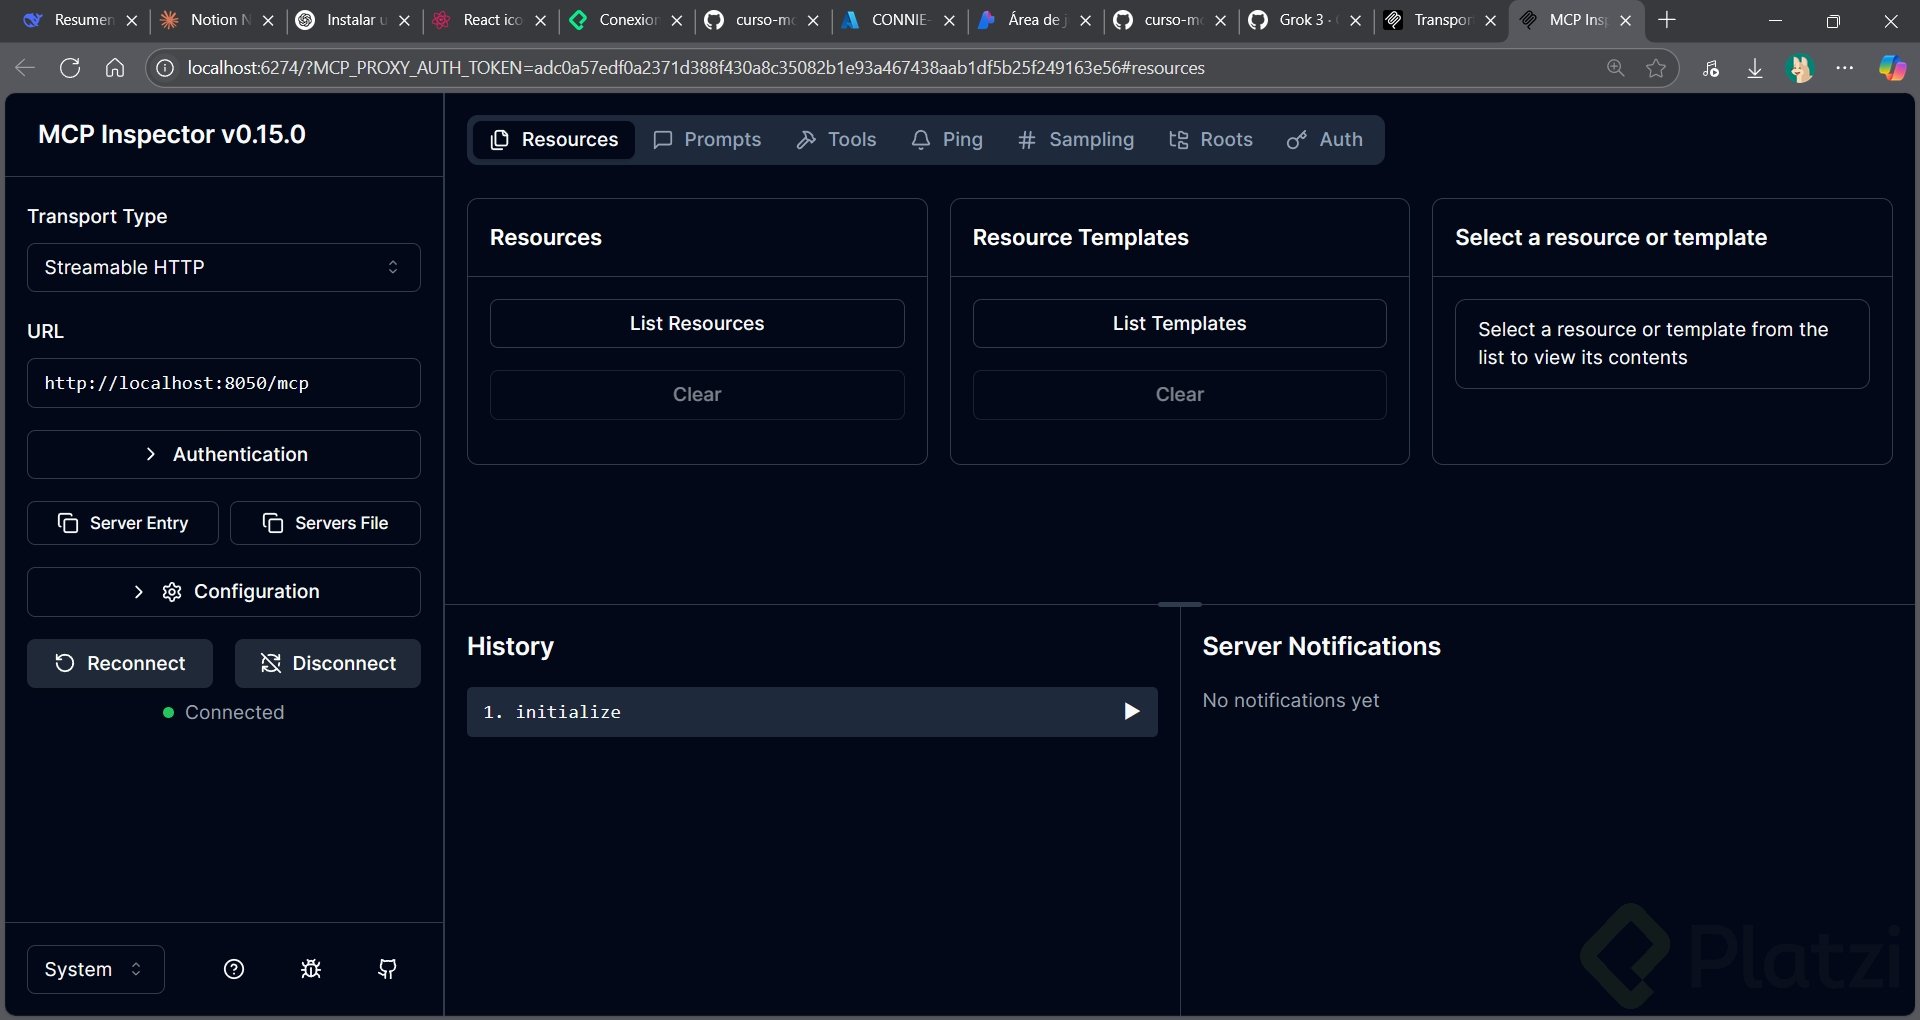Expand the Configuration section
The width and height of the screenshot is (1920, 1020).
223,592
